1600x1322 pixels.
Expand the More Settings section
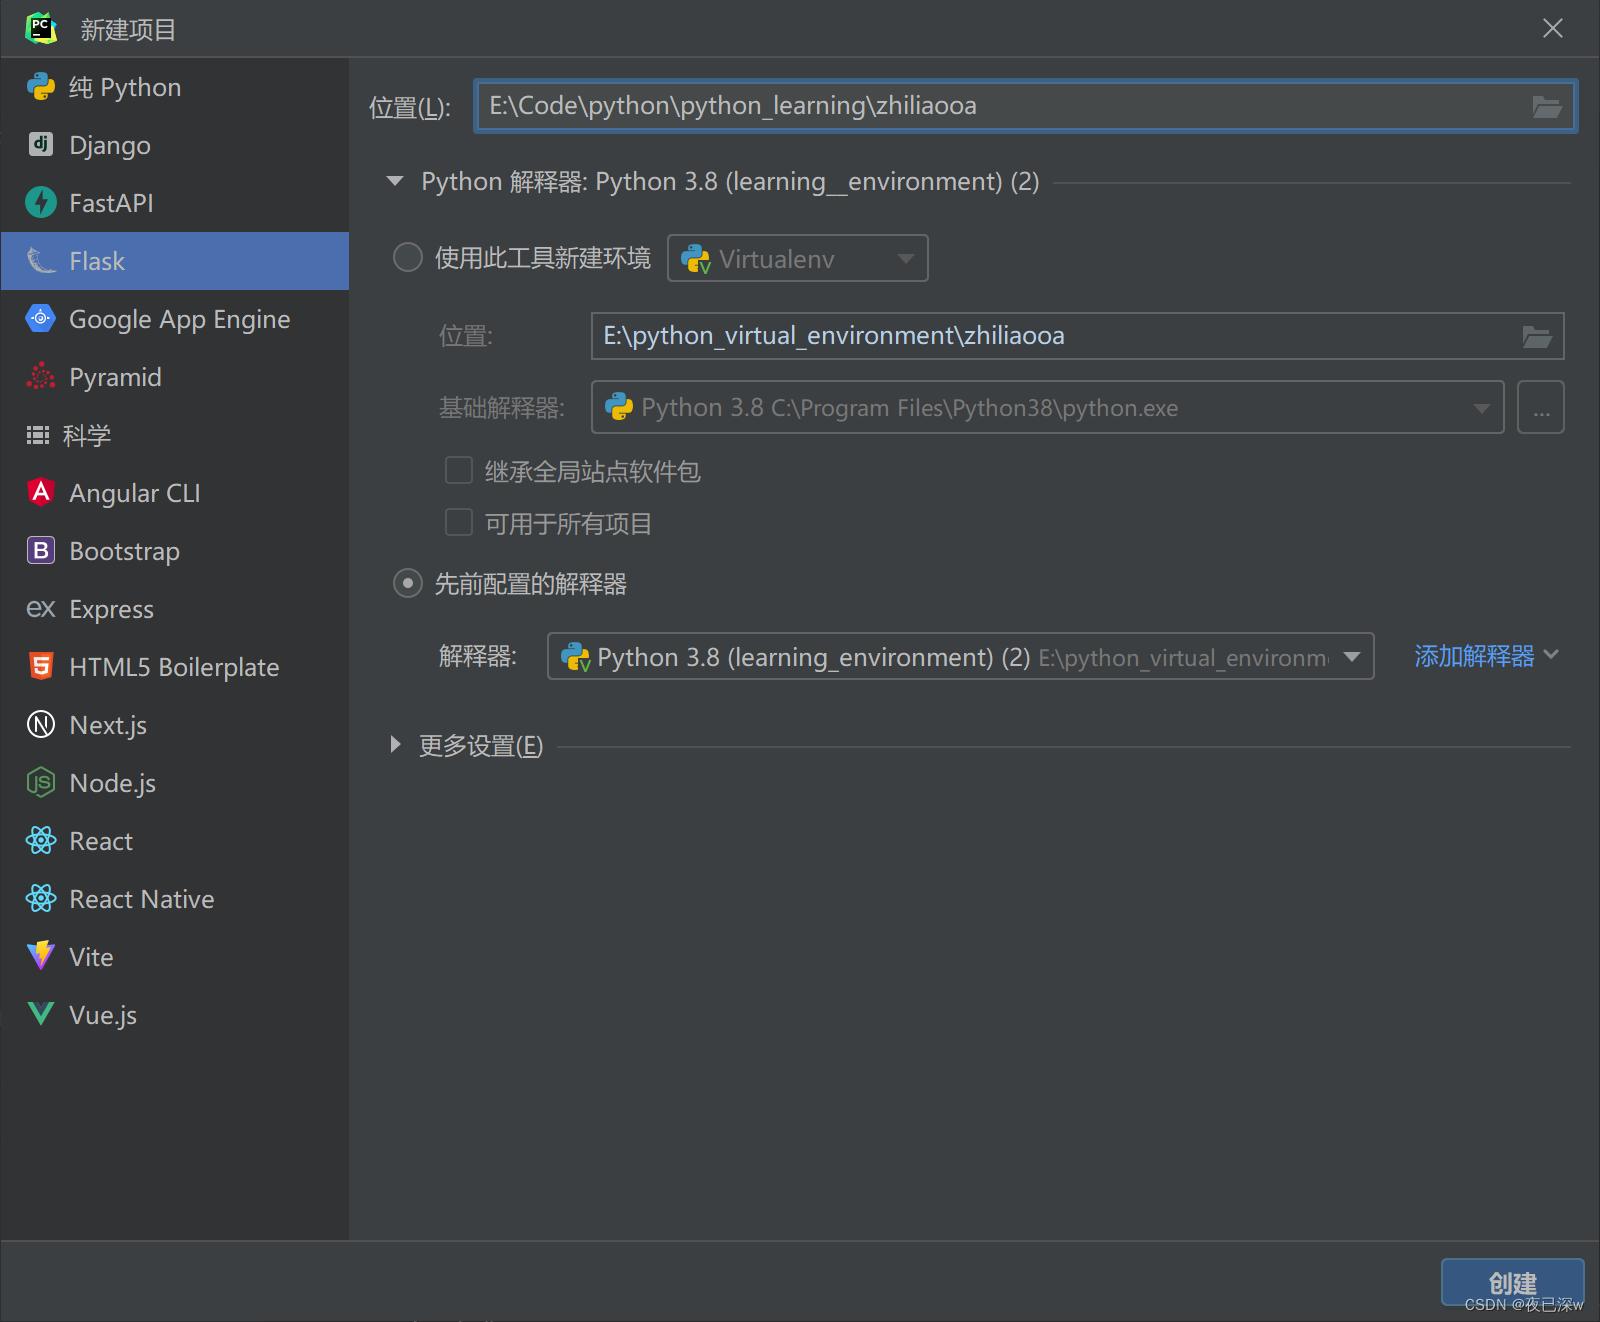pos(395,745)
